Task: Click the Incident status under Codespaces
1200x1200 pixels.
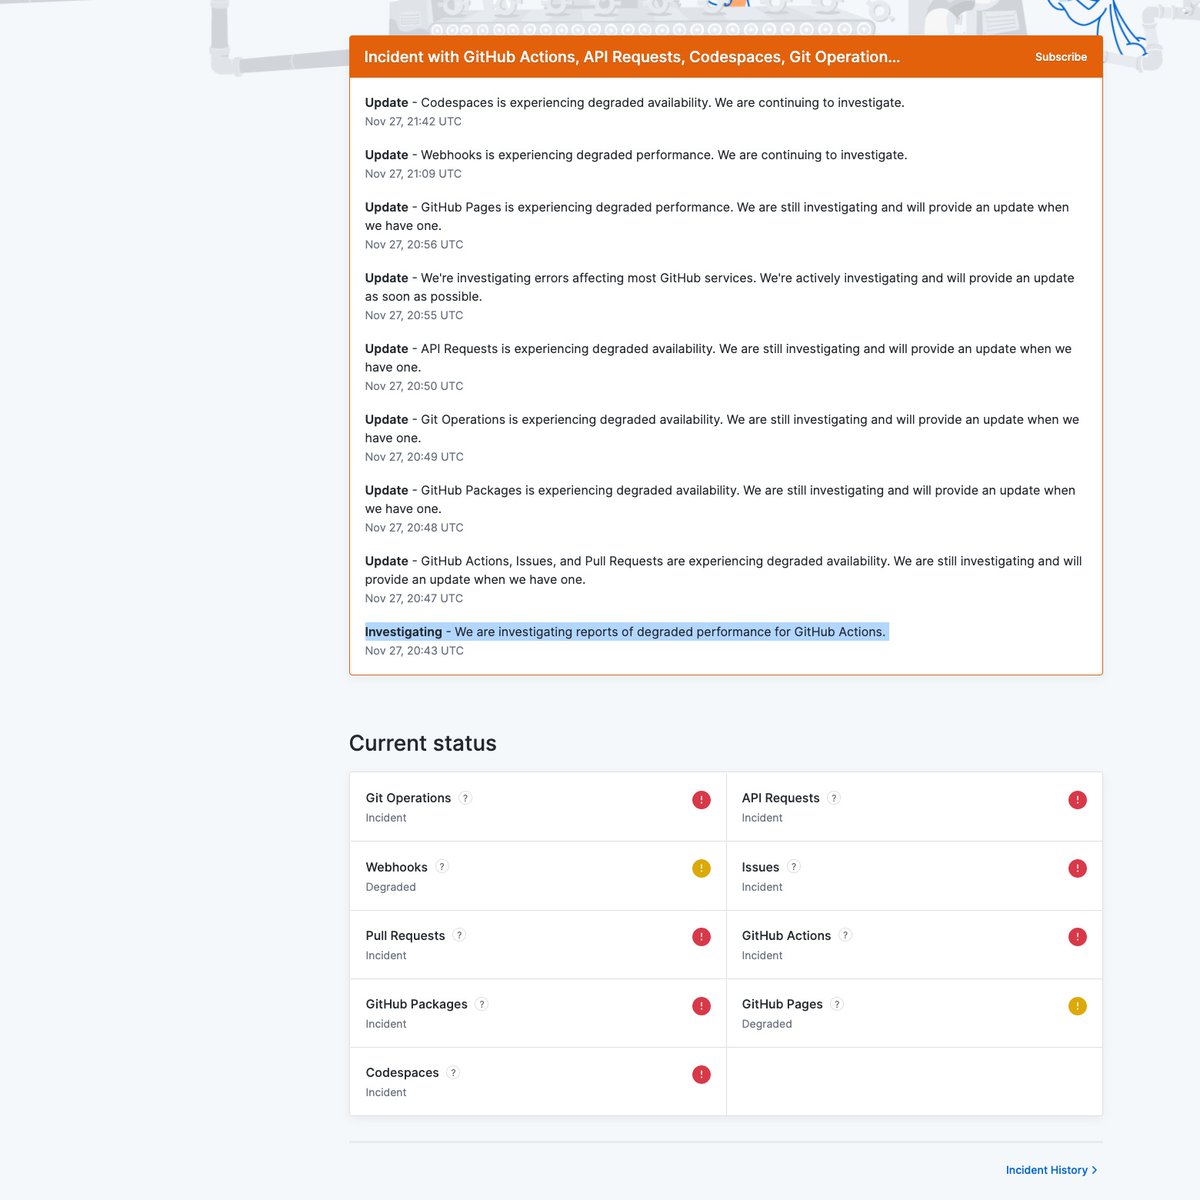Action: tap(385, 1093)
